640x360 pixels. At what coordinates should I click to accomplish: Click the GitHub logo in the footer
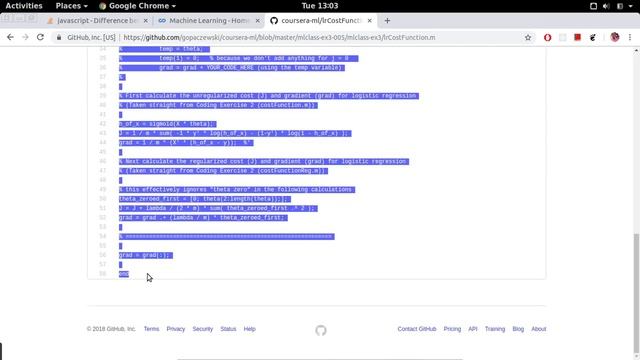[x=321, y=330]
